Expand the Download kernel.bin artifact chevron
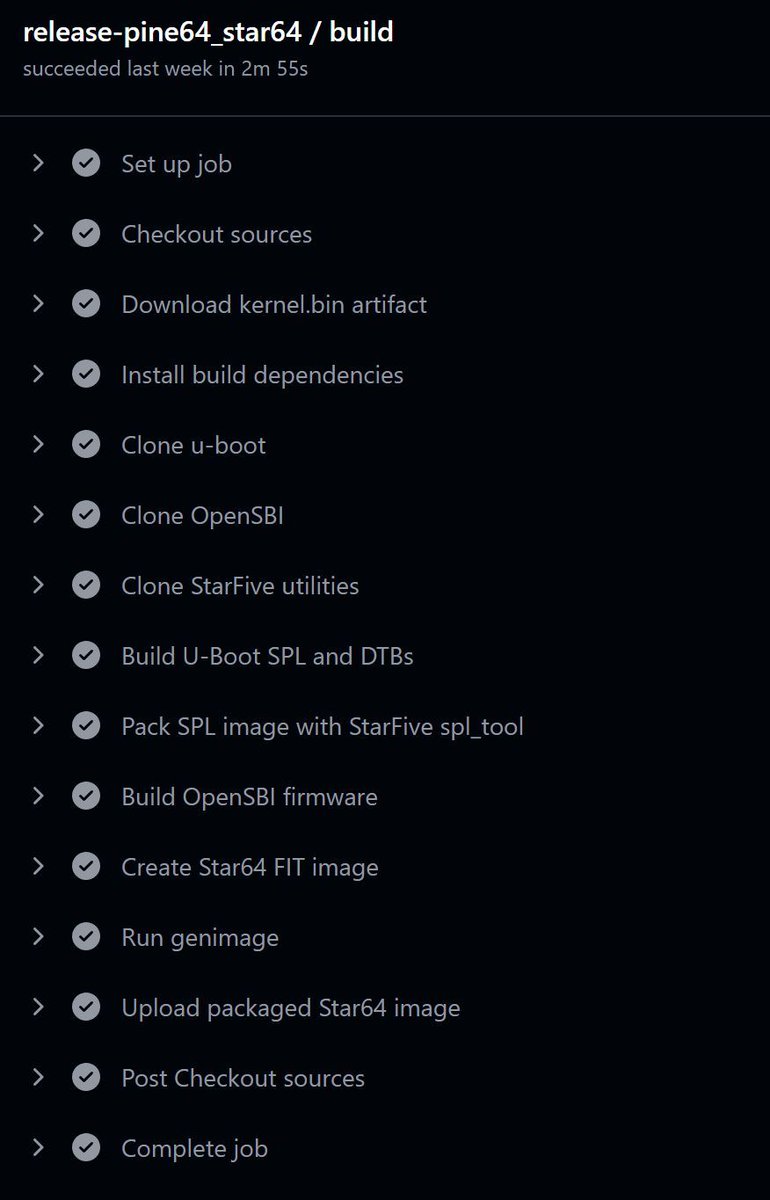Viewport: 770px width, 1200px height. tap(38, 304)
